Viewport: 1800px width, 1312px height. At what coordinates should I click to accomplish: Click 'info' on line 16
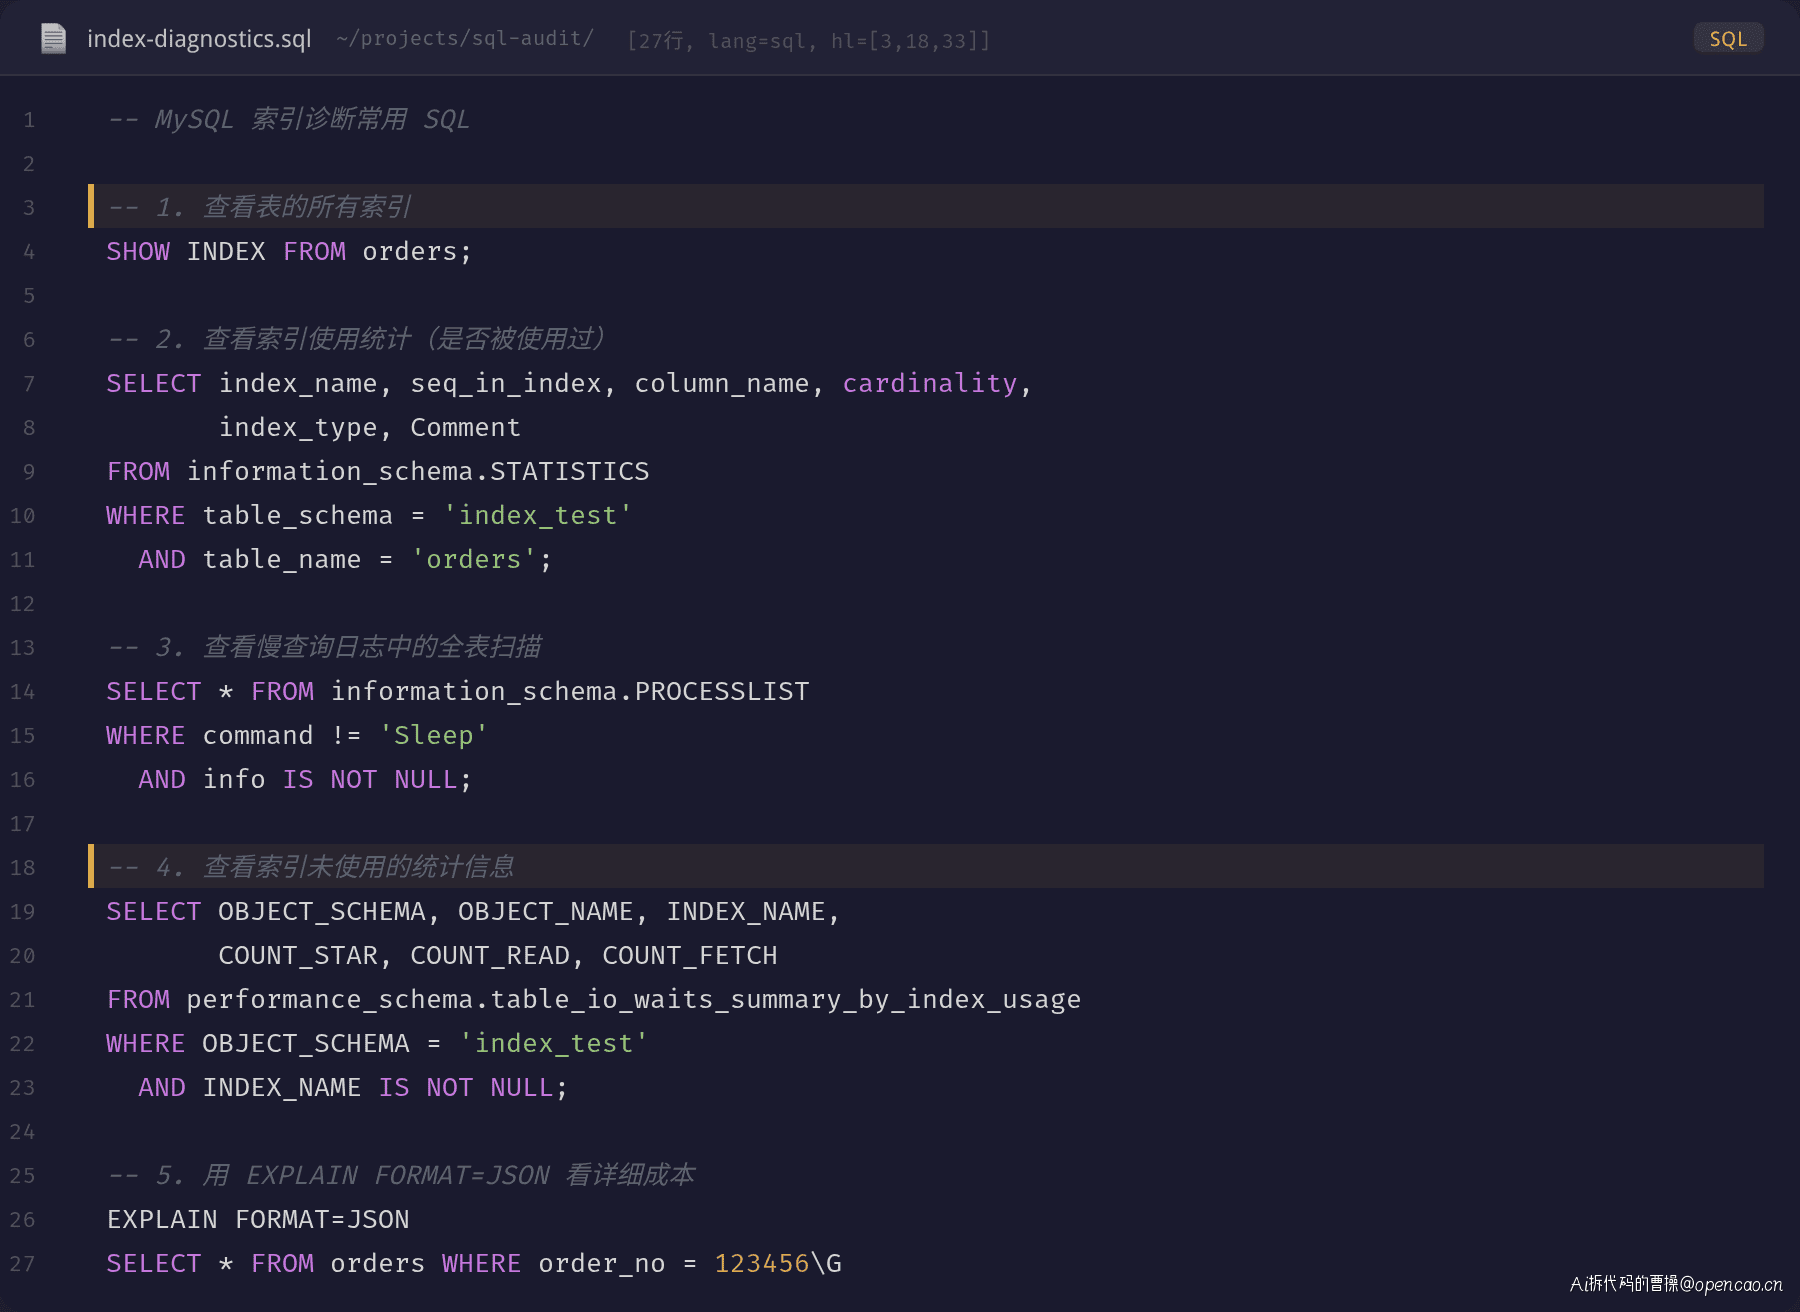234,779
